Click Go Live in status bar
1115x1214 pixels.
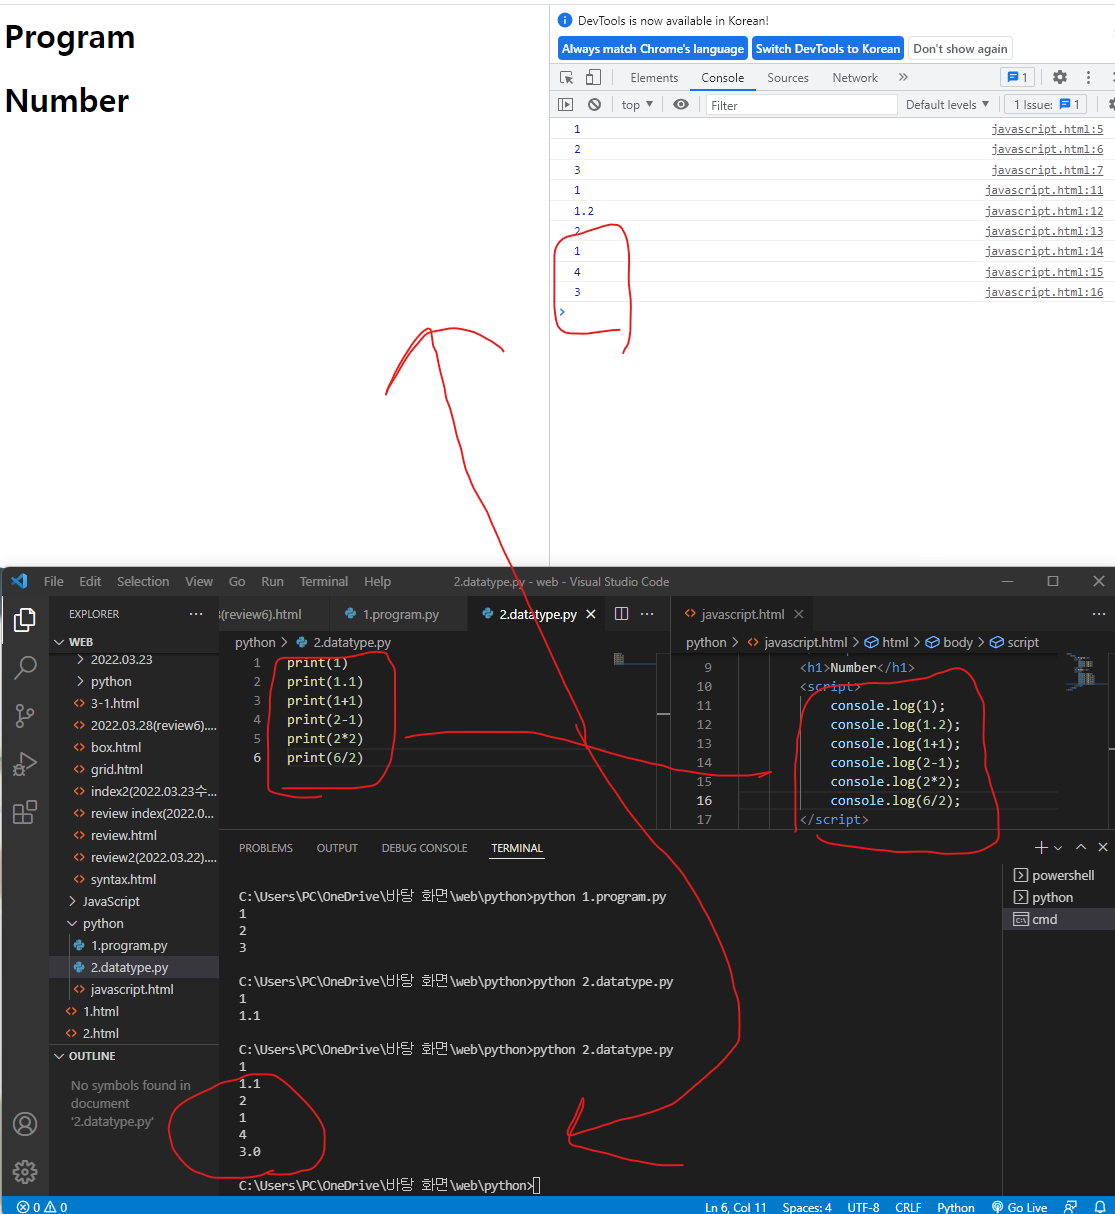(1019, 1207)
